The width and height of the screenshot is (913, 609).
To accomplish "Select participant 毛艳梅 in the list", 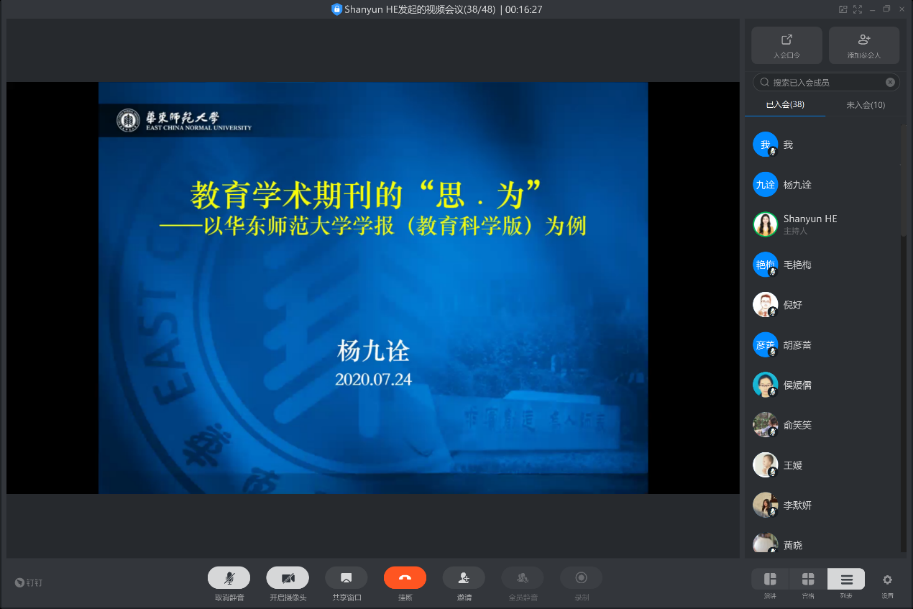I will coord(823,265).
